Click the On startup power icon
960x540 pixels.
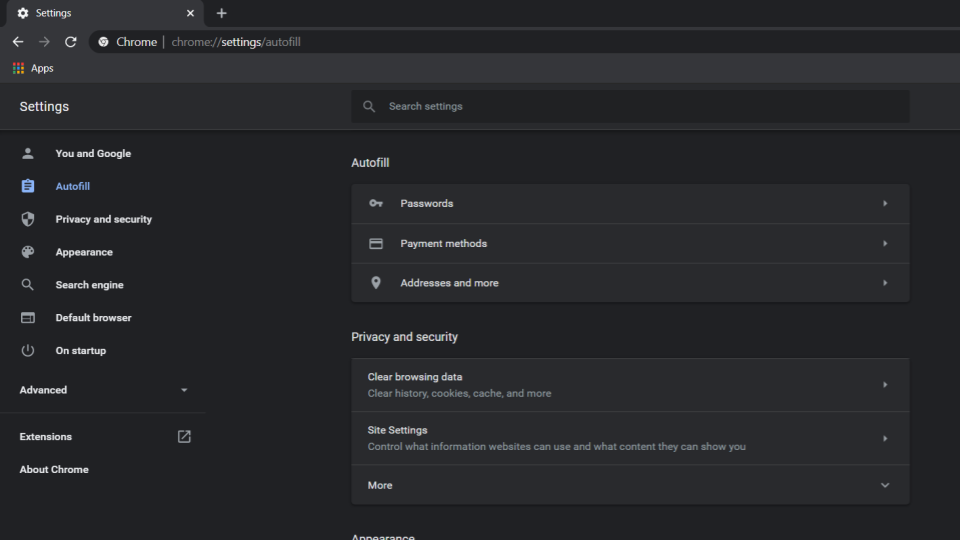coord(28,351)
